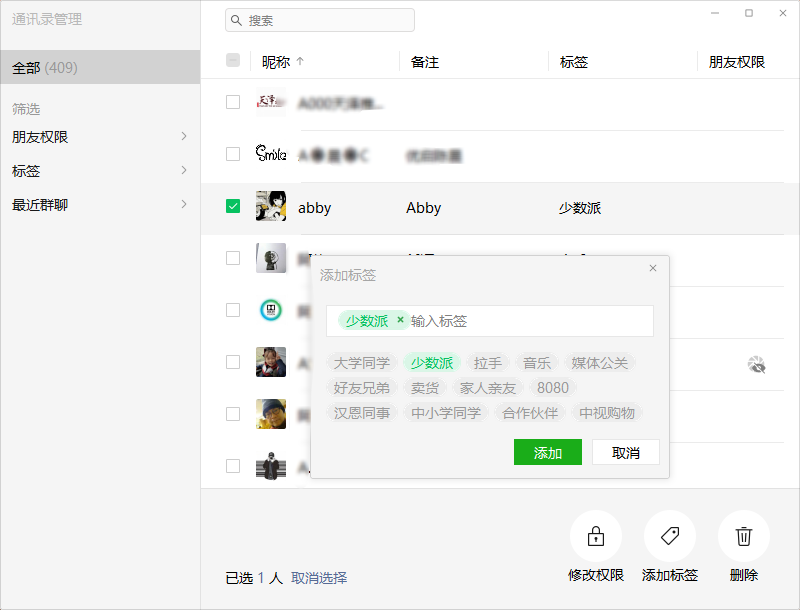Click 少数派 in abby's tag column
This screenshot has height=610, width=800.
tap(580, 208)
